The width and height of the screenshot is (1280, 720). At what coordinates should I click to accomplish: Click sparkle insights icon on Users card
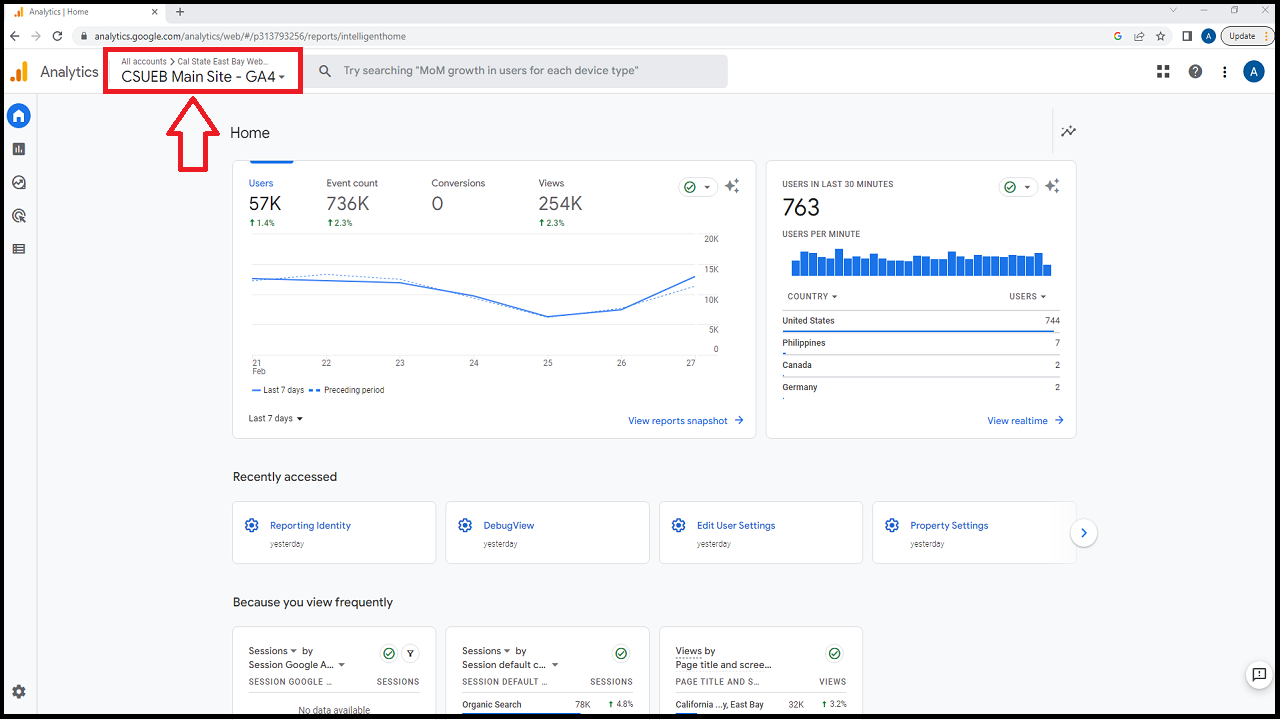click(732, 186)
